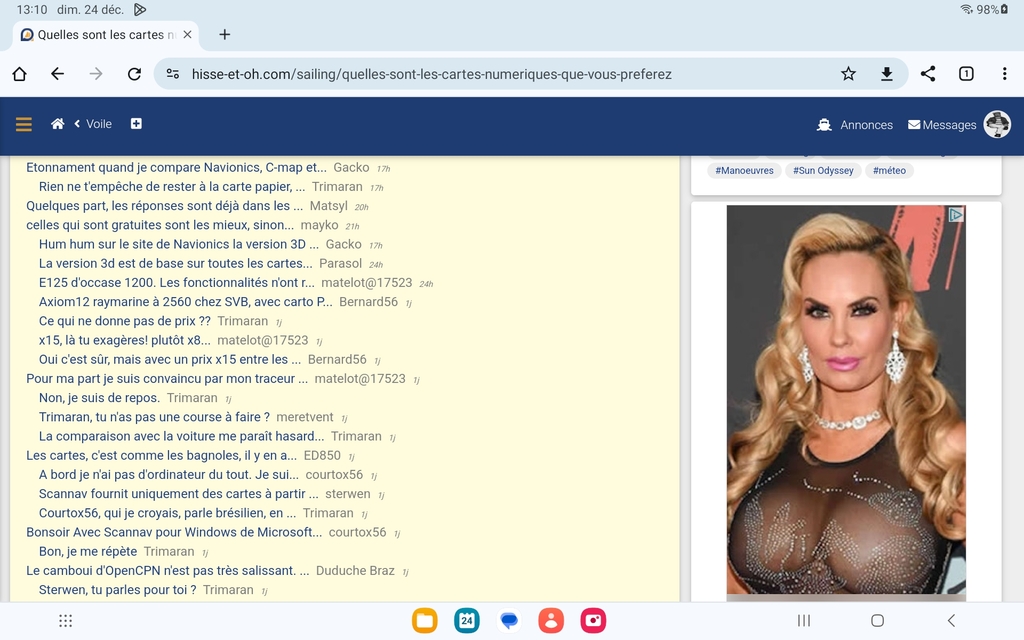Open reply 'Courtox56, qui je croyais, parle brésilien'
1024x640 pixels.
(x=167, y=513)
